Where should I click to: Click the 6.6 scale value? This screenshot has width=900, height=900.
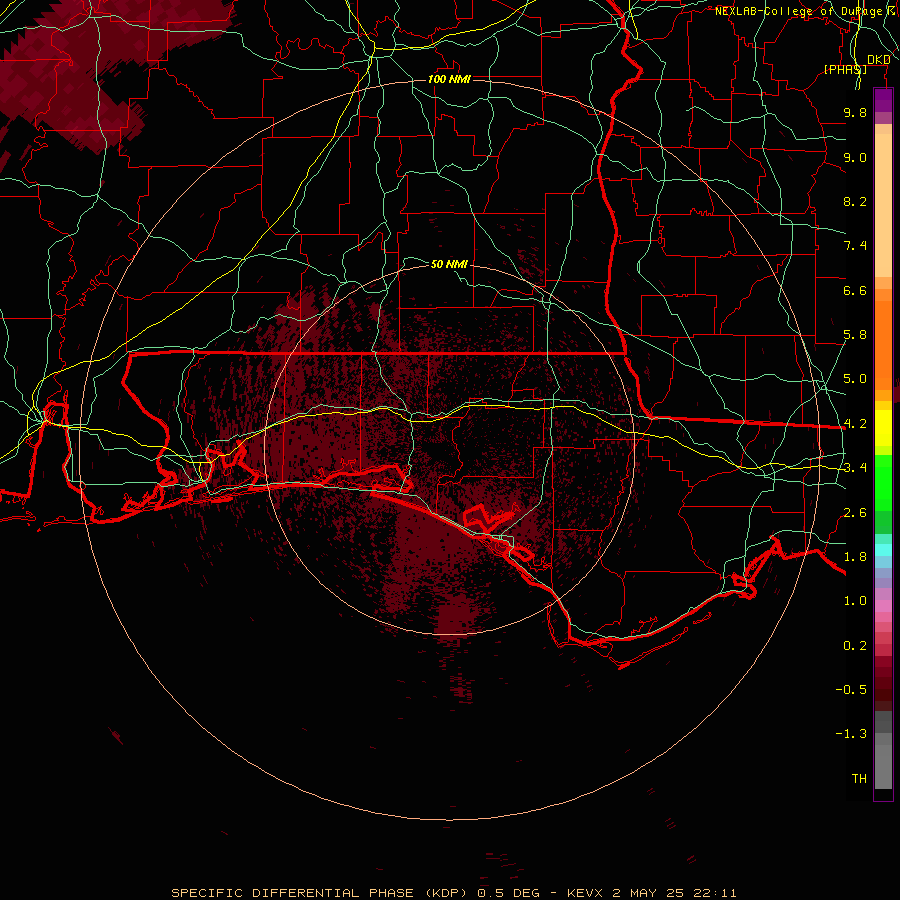(855, 290)
